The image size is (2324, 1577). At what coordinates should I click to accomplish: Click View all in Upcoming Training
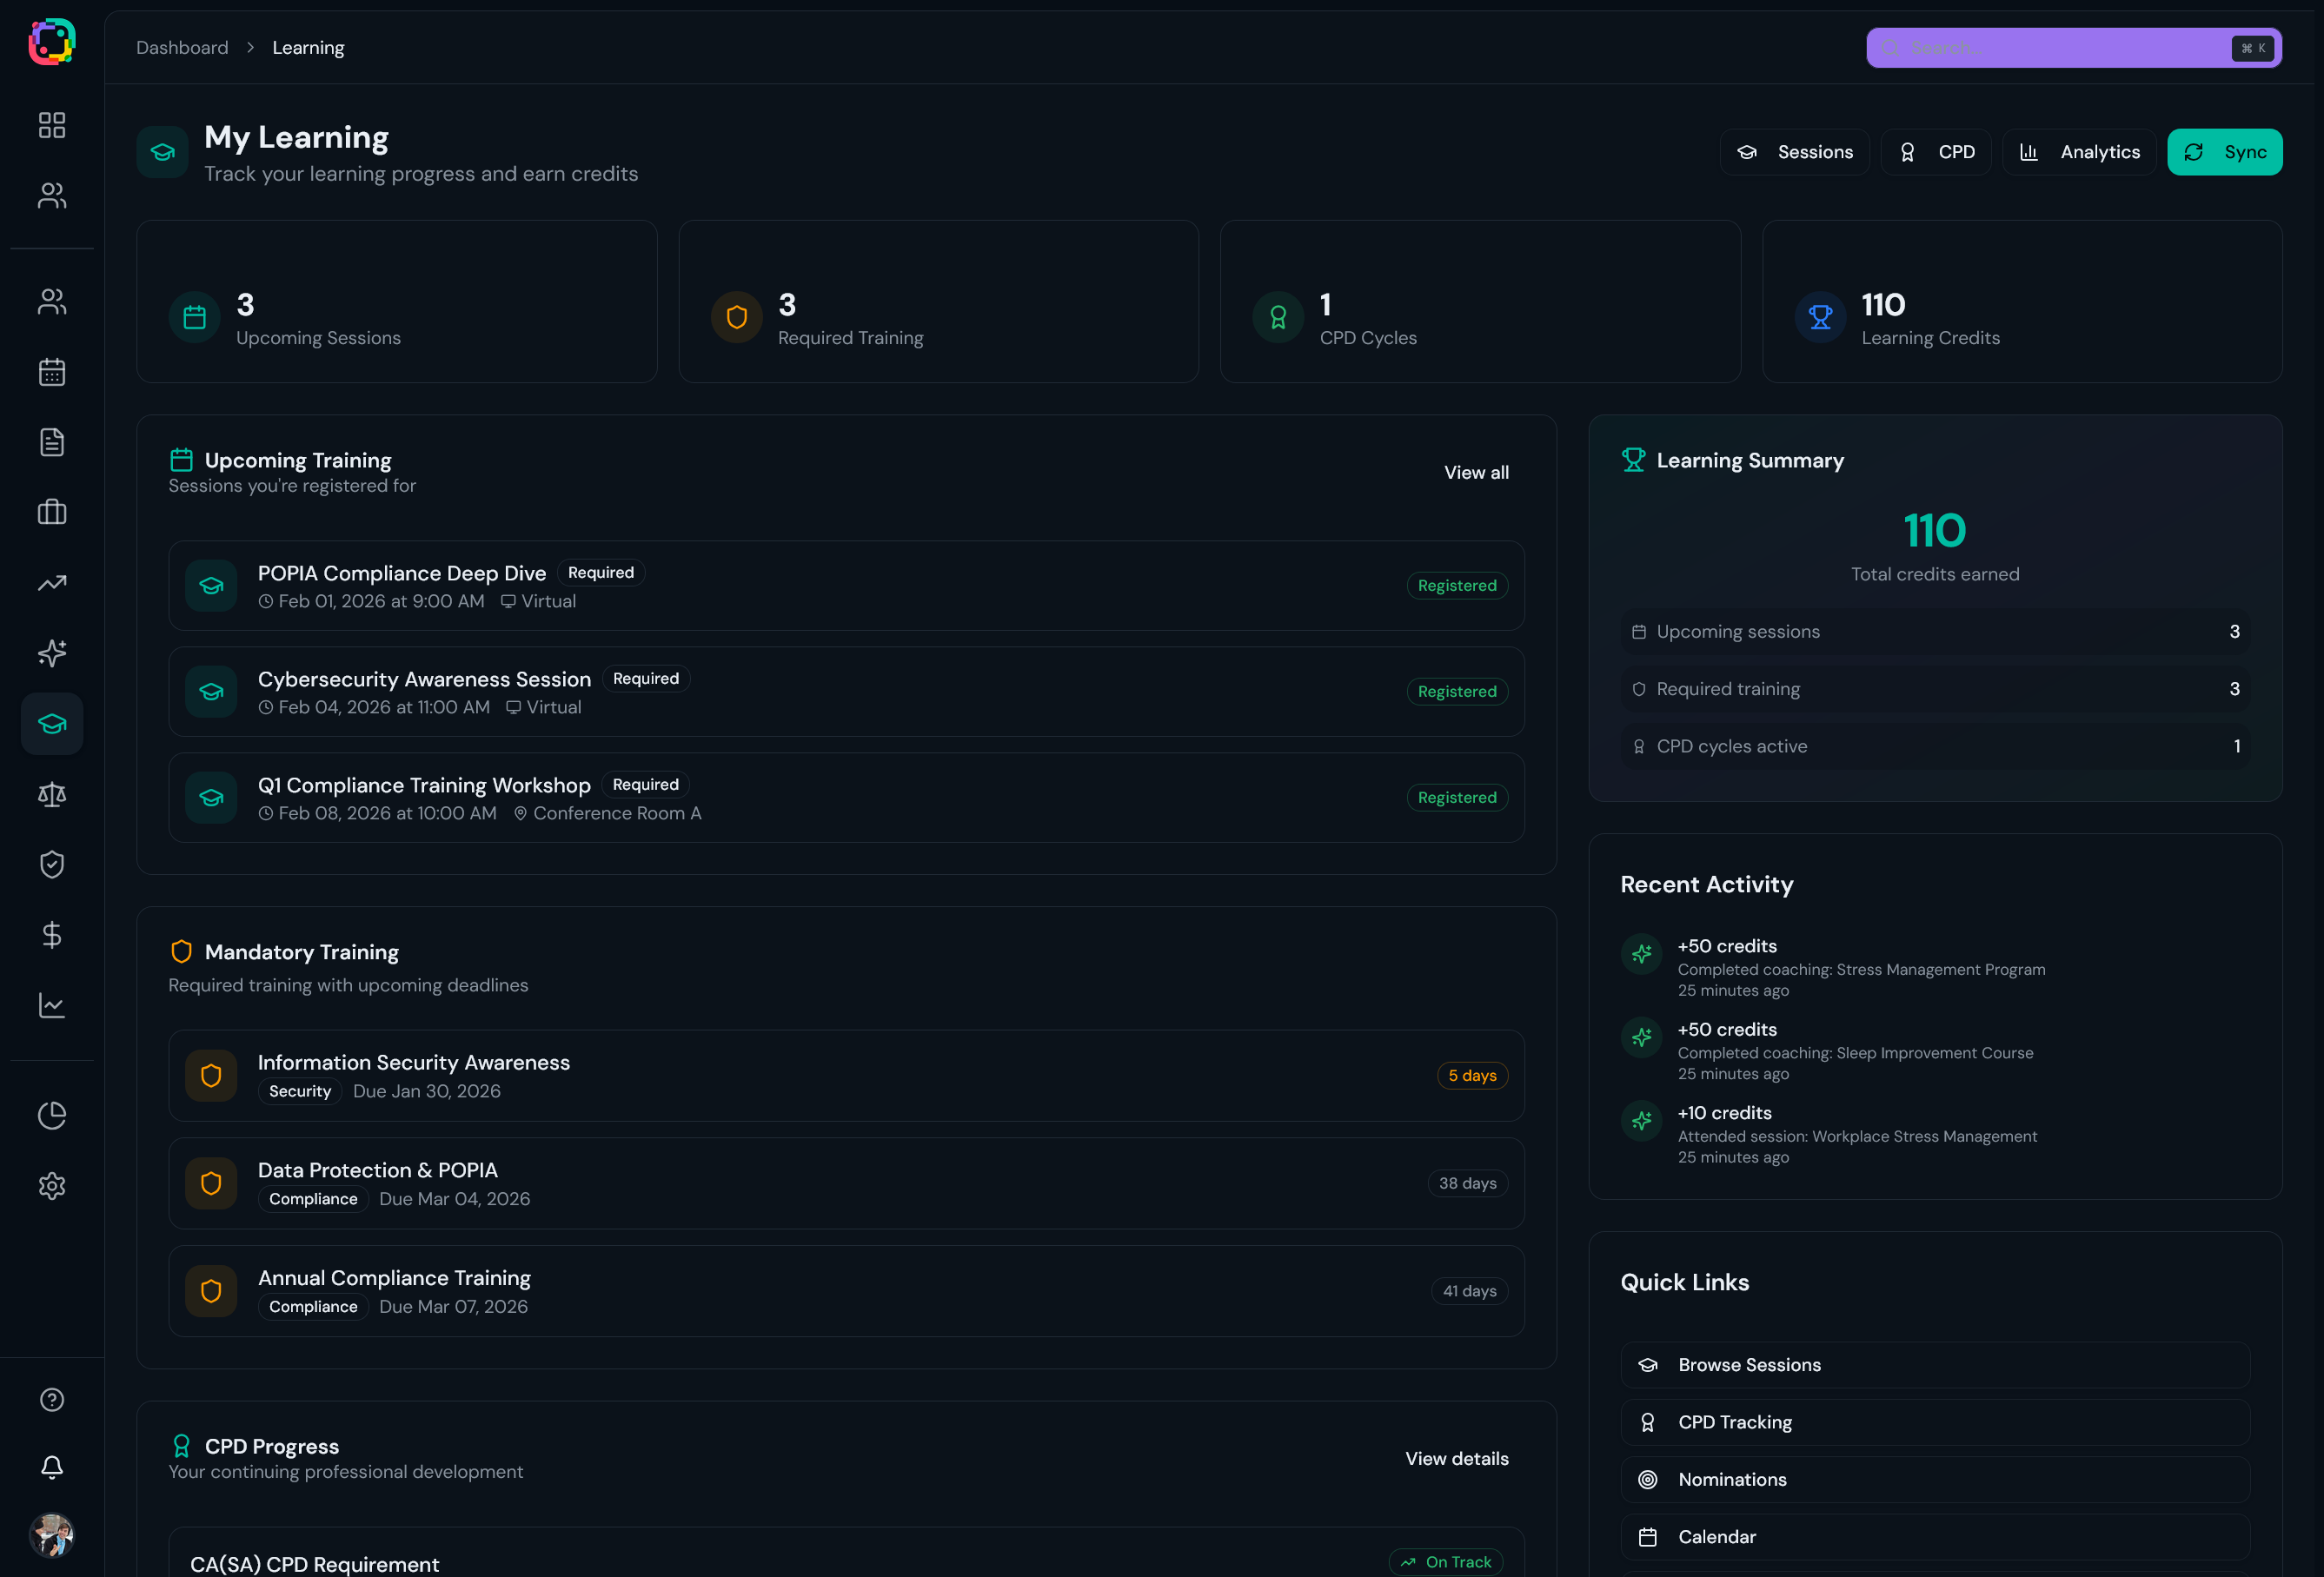tap(1476, 472)
